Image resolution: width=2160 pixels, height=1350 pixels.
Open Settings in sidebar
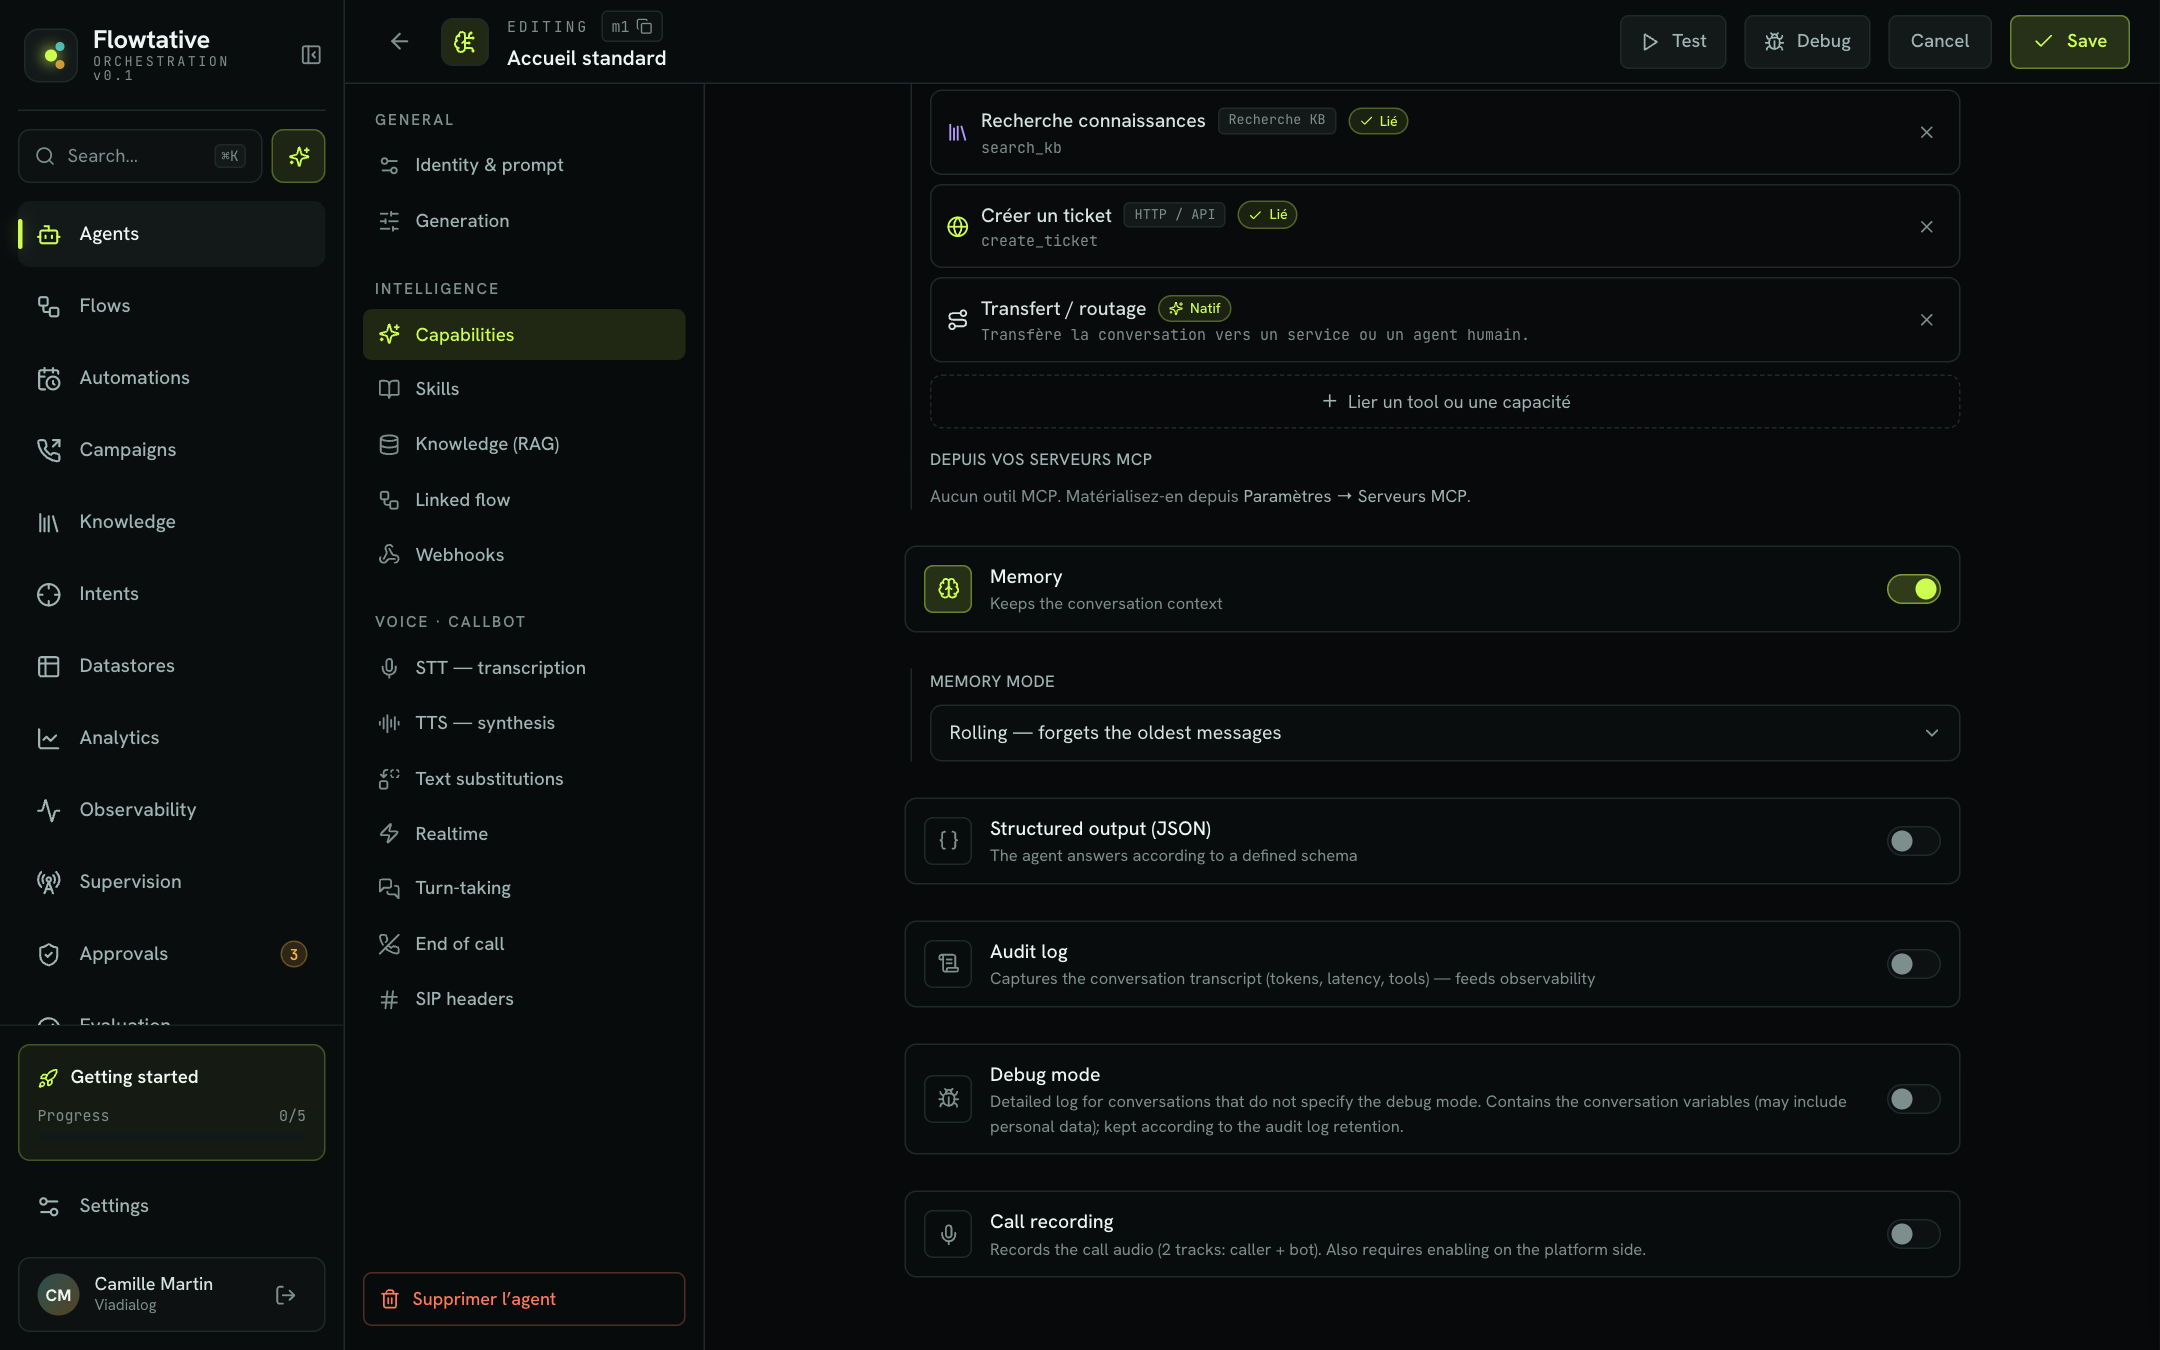tap(172, 1206)
